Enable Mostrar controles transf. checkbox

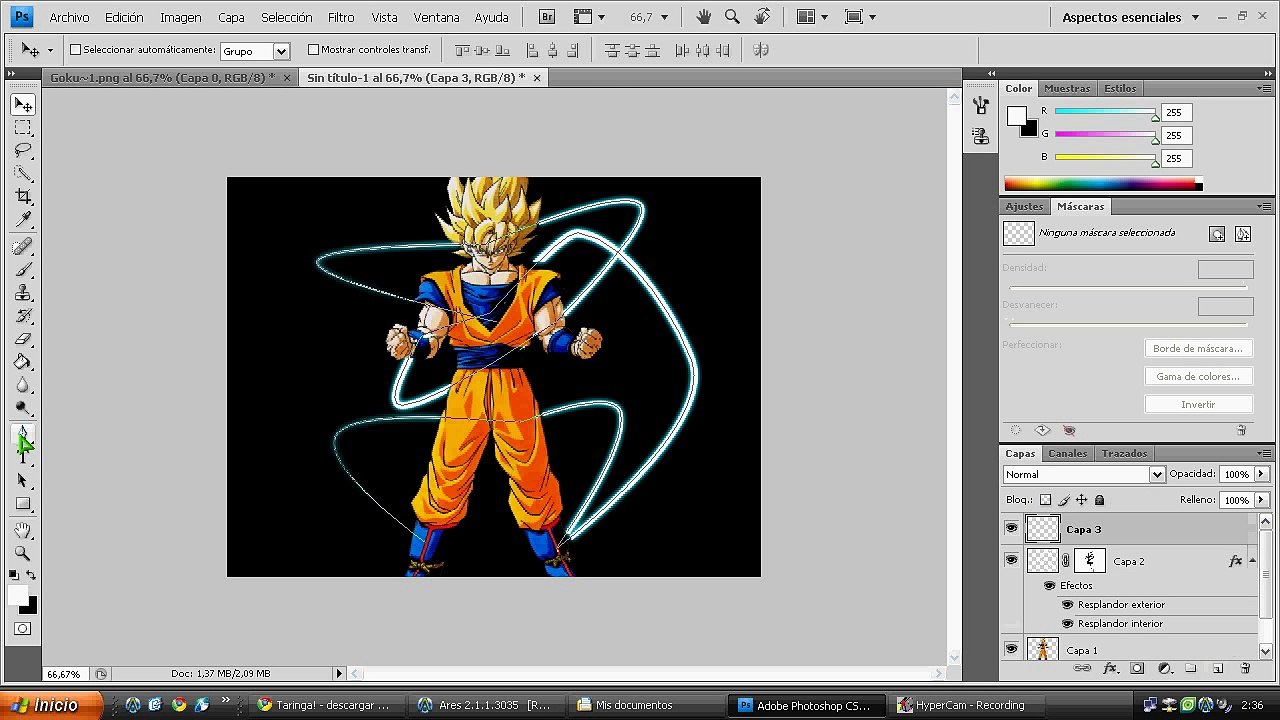click(x=313, y=49)
